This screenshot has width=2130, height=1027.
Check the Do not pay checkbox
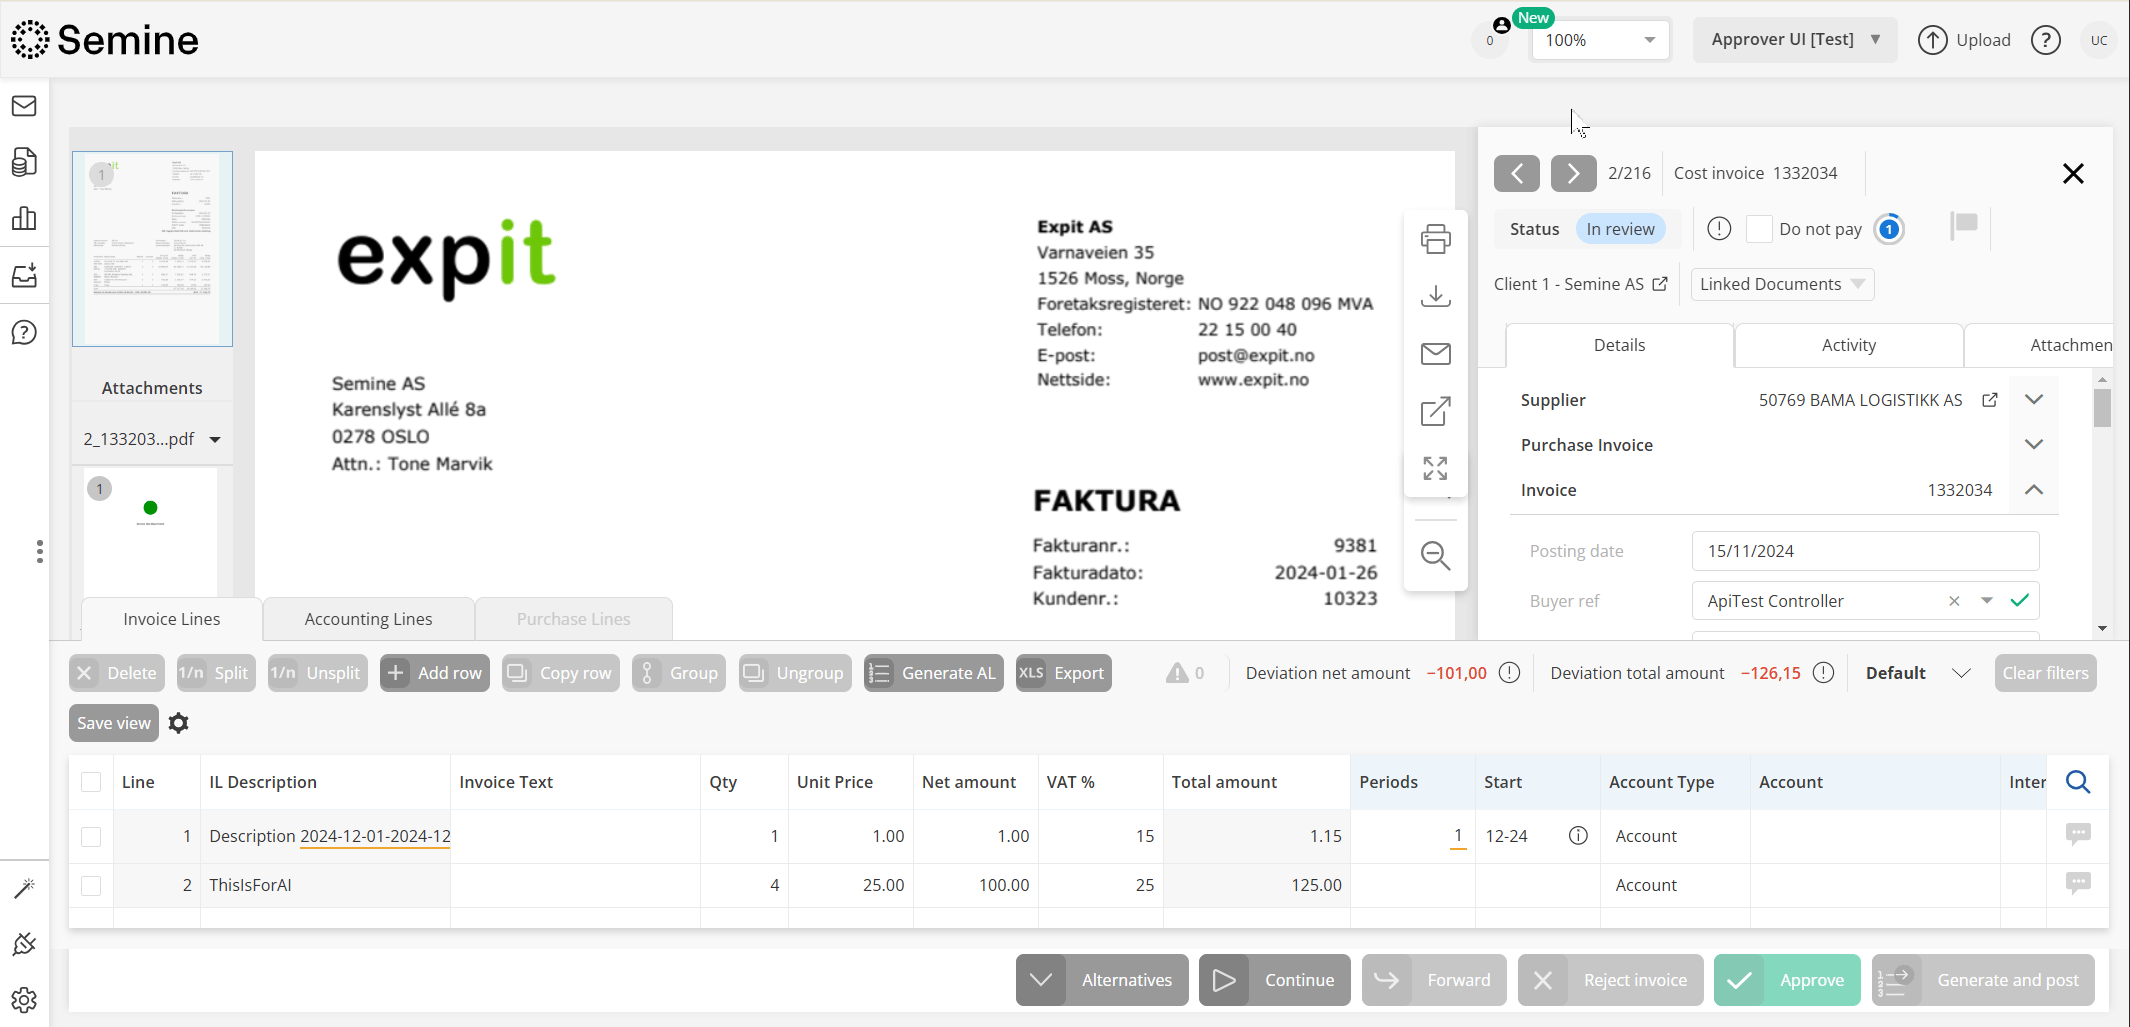coord(1758,229)
